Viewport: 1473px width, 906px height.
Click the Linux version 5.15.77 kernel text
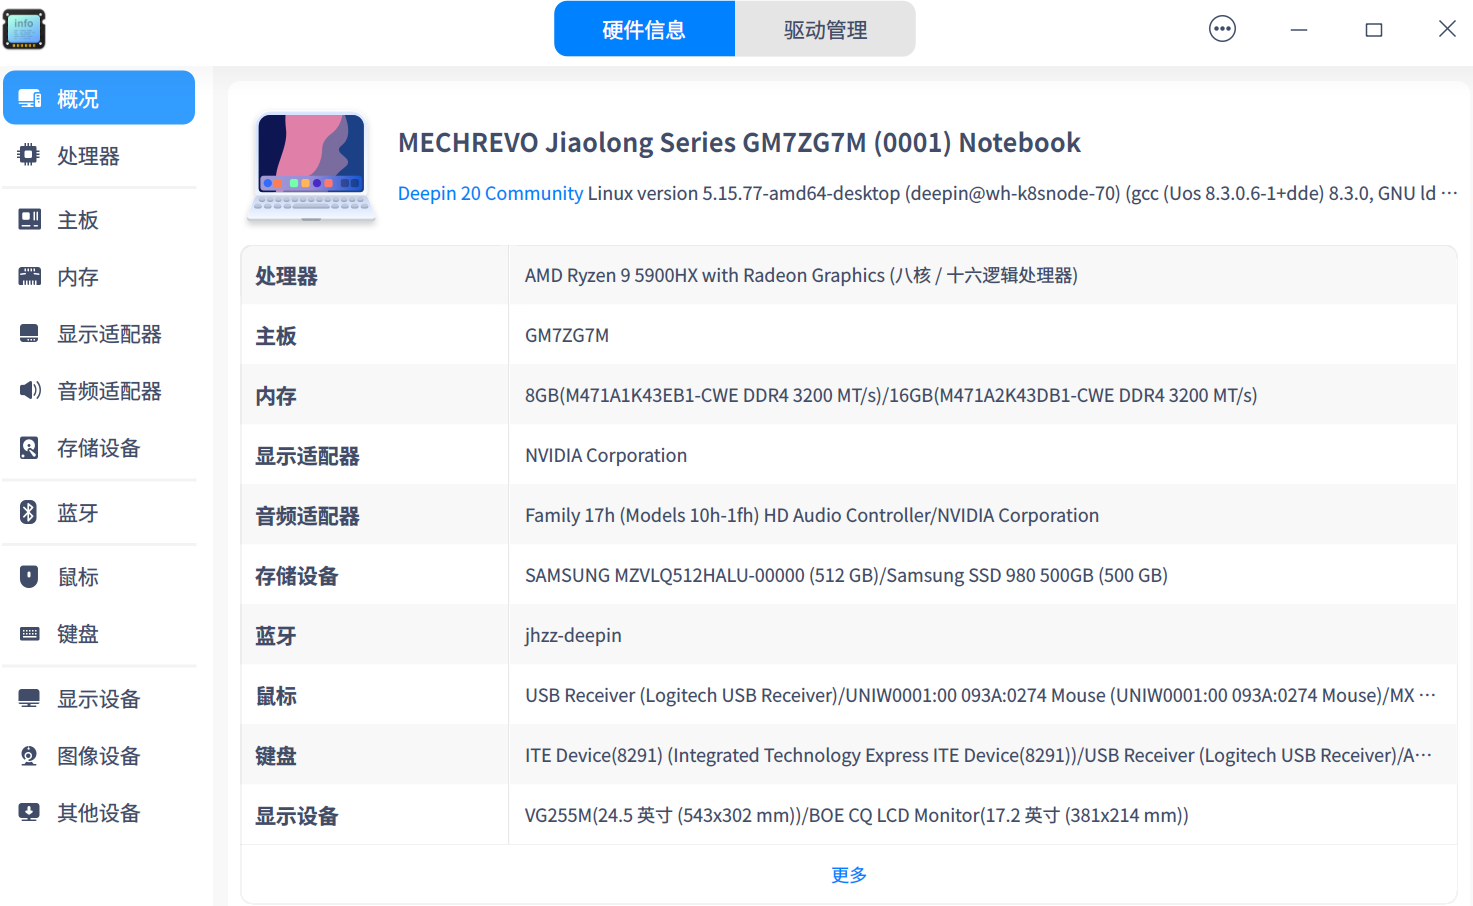click(x=1021, y=193)
